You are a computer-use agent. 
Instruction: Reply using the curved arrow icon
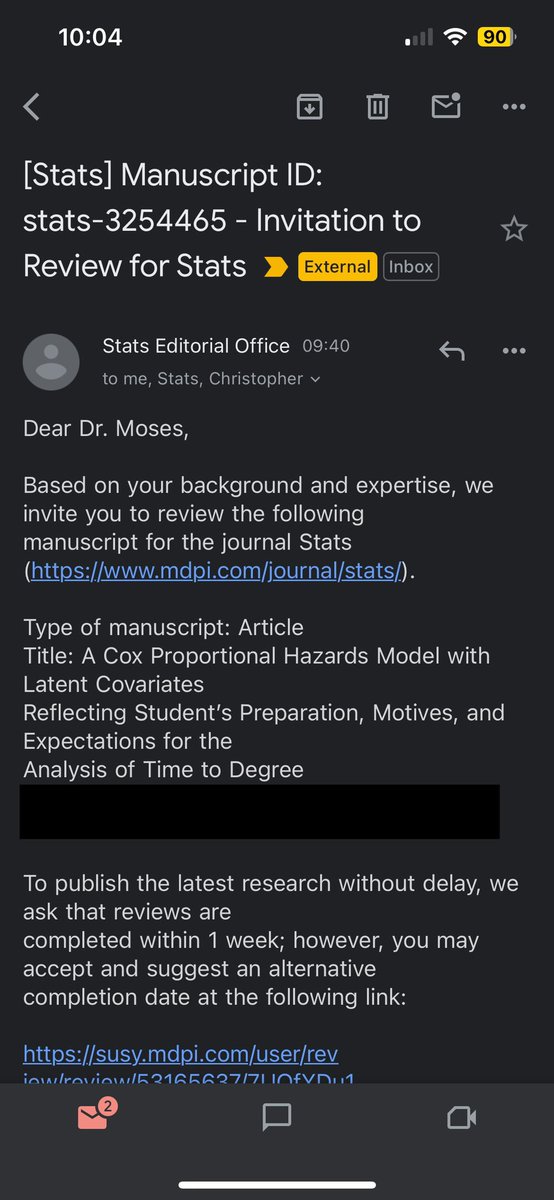(x=452, y=351)
